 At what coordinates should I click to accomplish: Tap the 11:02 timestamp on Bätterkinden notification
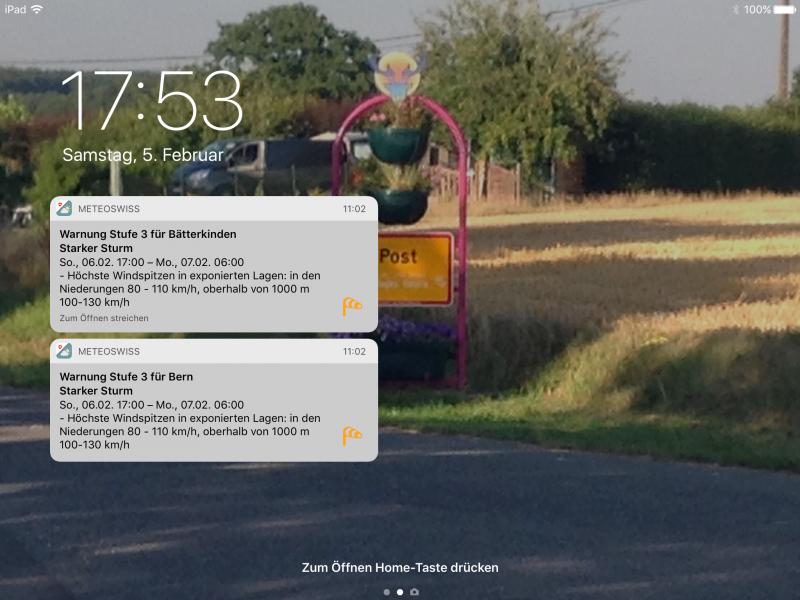[354, 209]
